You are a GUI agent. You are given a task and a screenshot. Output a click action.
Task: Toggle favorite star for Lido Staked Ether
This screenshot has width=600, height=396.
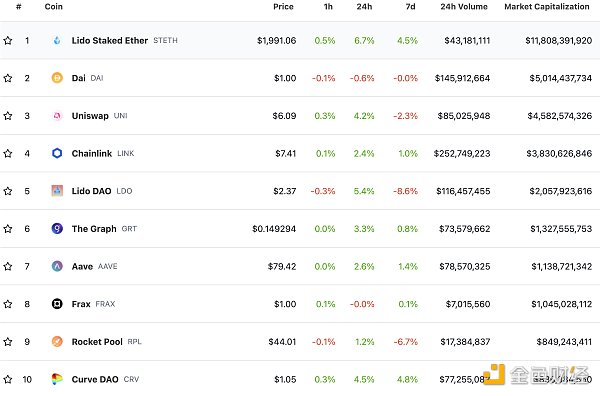pyautogui.click(x=8, y=40)
